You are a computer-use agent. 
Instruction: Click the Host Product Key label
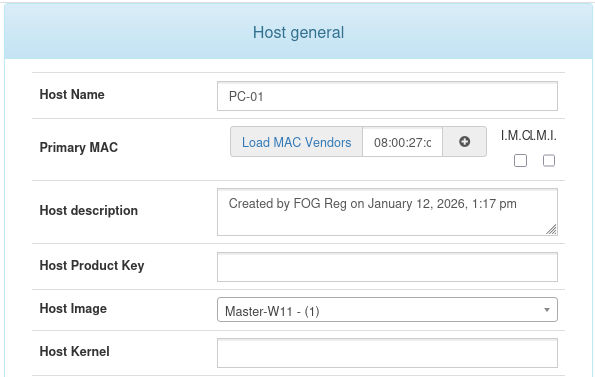[92, 265]
